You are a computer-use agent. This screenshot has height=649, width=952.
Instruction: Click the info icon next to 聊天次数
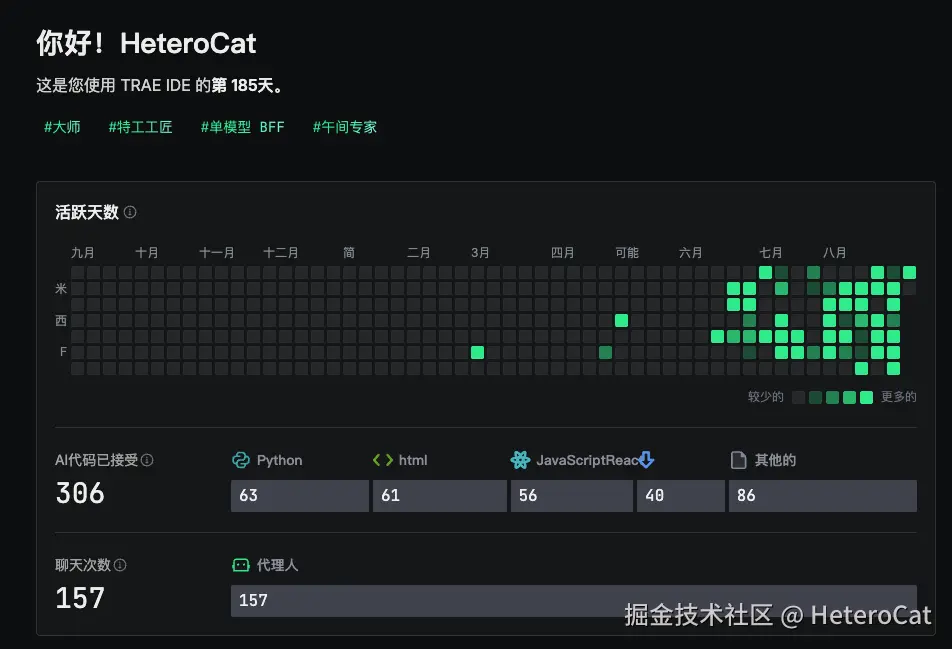pyautogui.click(x=120, y=565)
